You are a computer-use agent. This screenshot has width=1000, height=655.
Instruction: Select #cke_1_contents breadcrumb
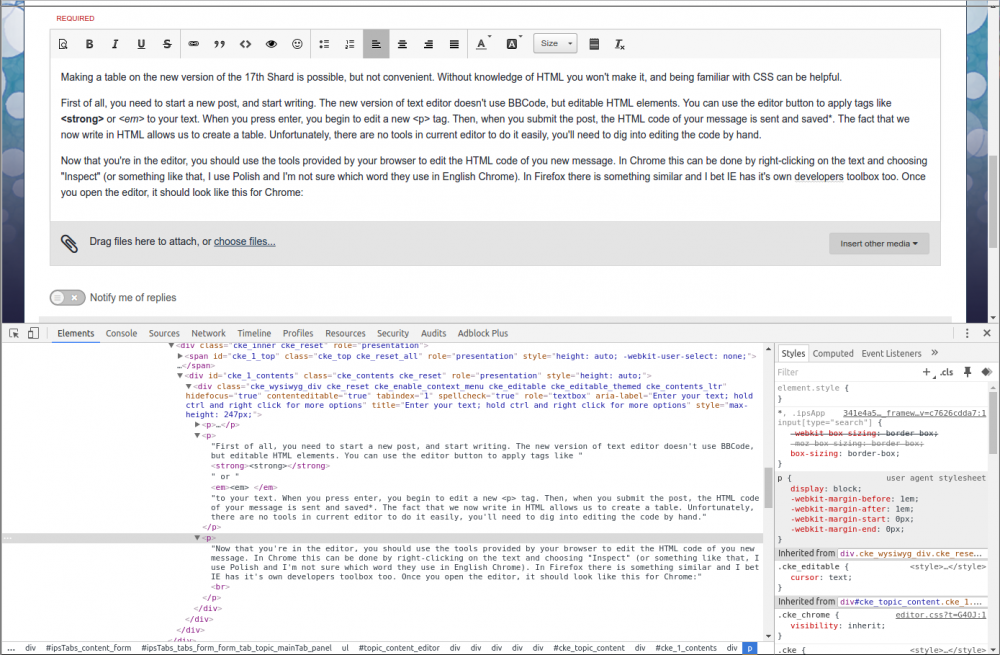pos(686,648)
